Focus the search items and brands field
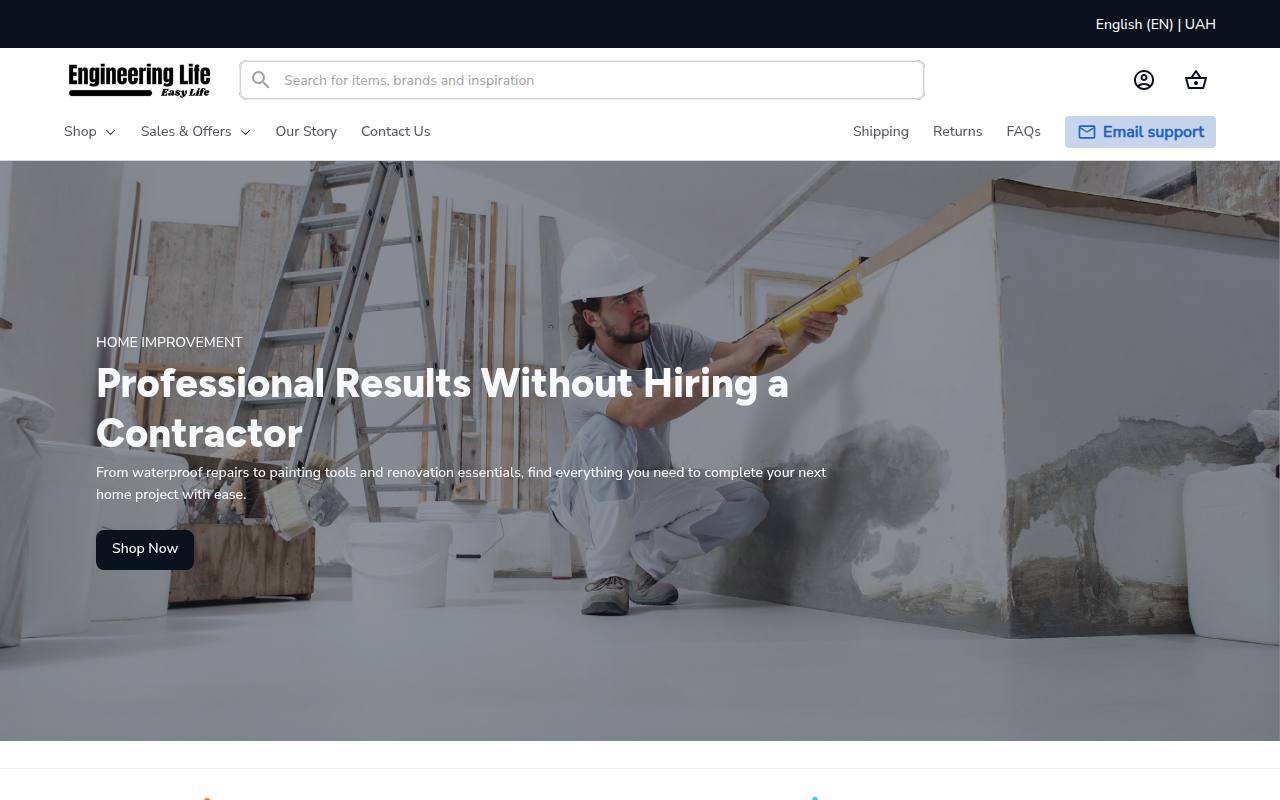Screen dimensions: 1280x800 [x=582, y=80]
